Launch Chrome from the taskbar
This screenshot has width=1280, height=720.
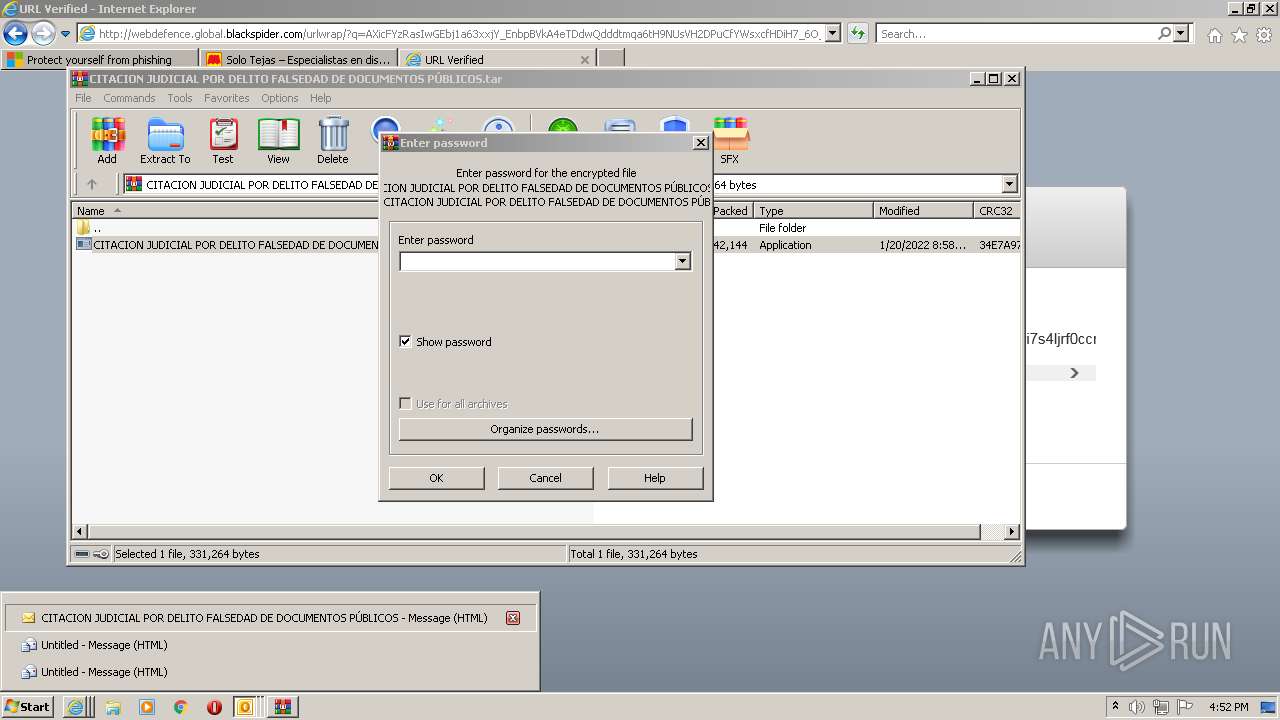click(x=181, y=707)
